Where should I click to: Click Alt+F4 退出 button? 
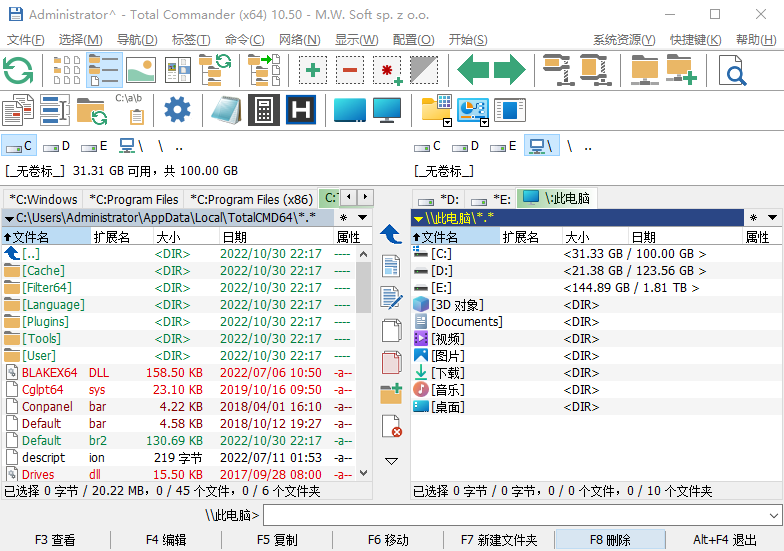[x=724, y=540]
